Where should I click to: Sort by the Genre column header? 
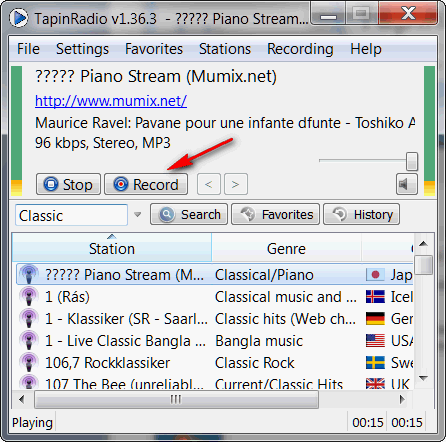286,248
